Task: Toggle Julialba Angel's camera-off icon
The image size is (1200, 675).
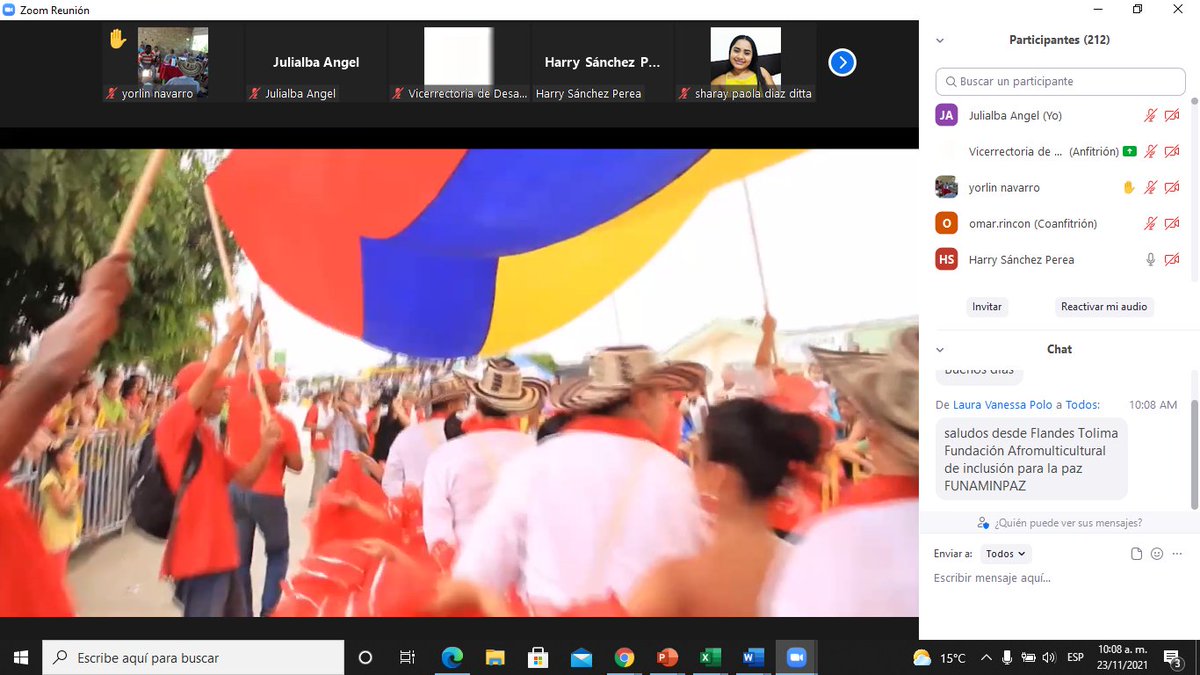Action: 1172,115
